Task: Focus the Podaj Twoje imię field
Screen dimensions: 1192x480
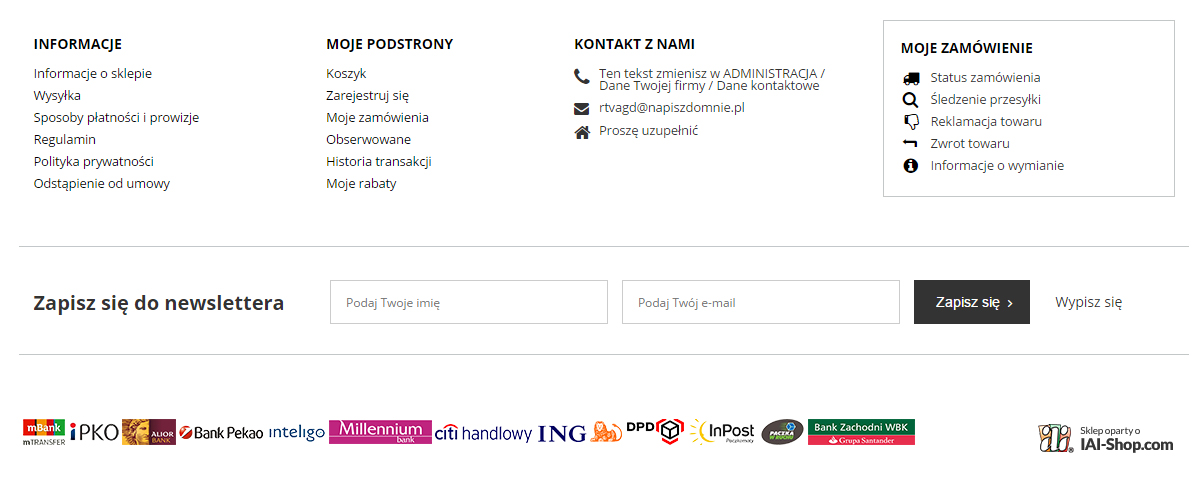Action: point(468,302)
